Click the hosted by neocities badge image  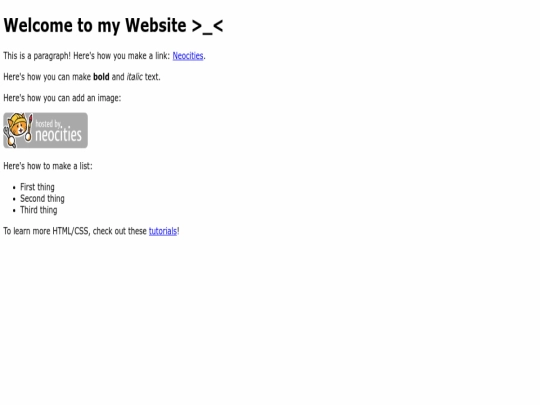[45, 131]
